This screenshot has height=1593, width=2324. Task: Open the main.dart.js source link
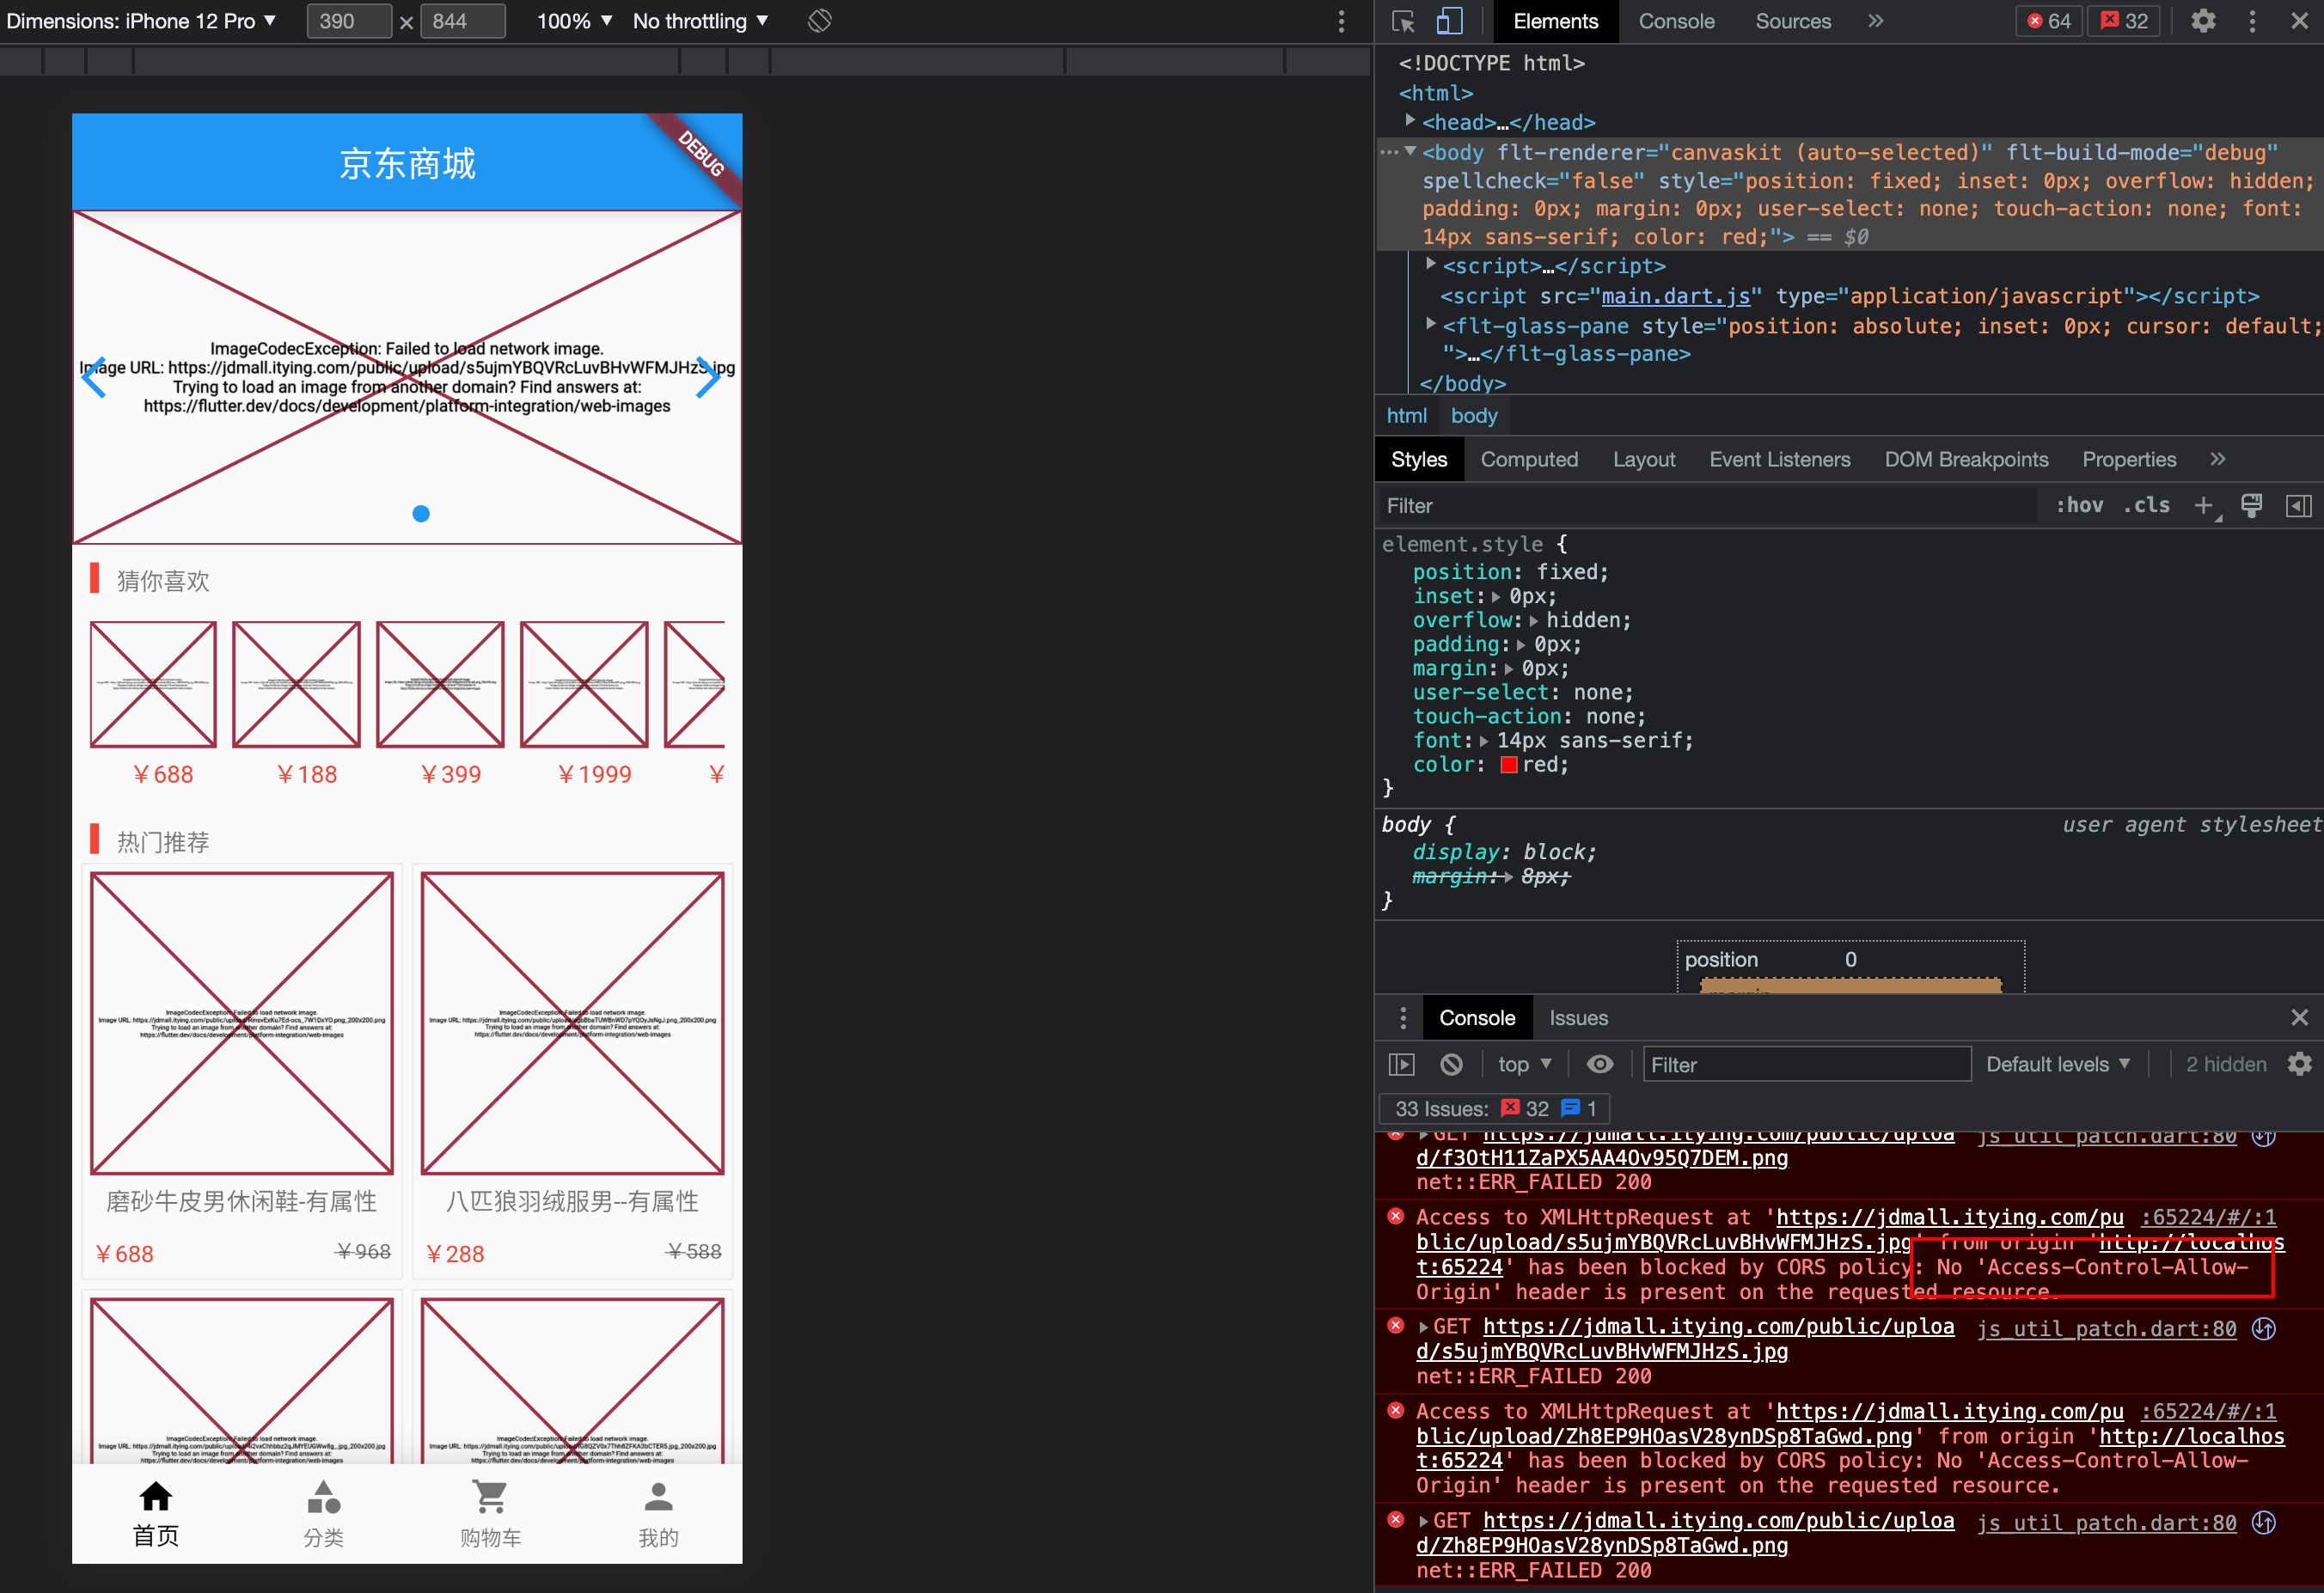pos(1675,296)
